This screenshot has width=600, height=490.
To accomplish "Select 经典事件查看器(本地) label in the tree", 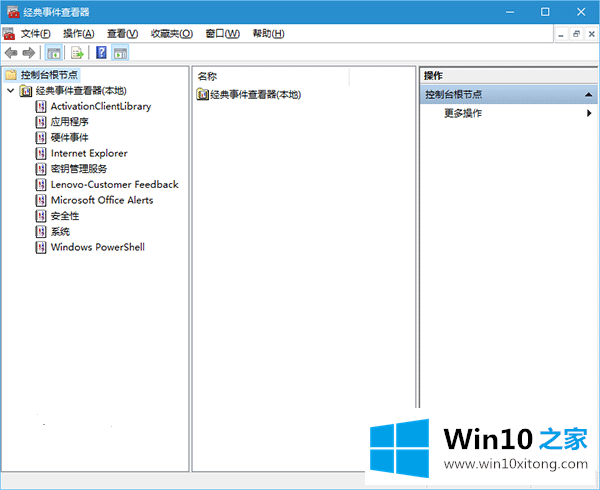I will [x=81, y=91].
